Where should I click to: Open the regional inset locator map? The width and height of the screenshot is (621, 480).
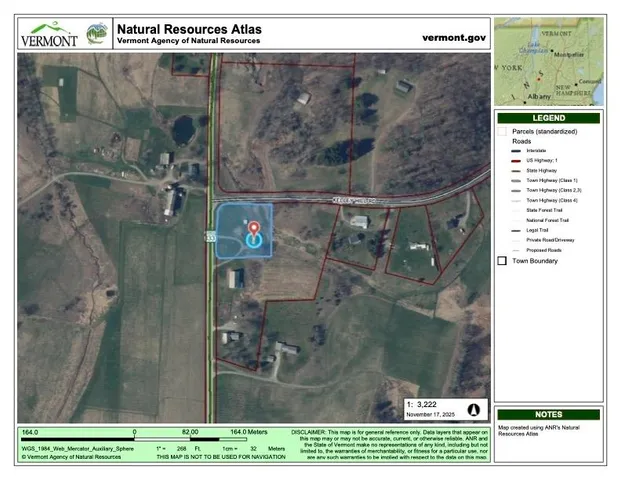click(x=549, y=61)
